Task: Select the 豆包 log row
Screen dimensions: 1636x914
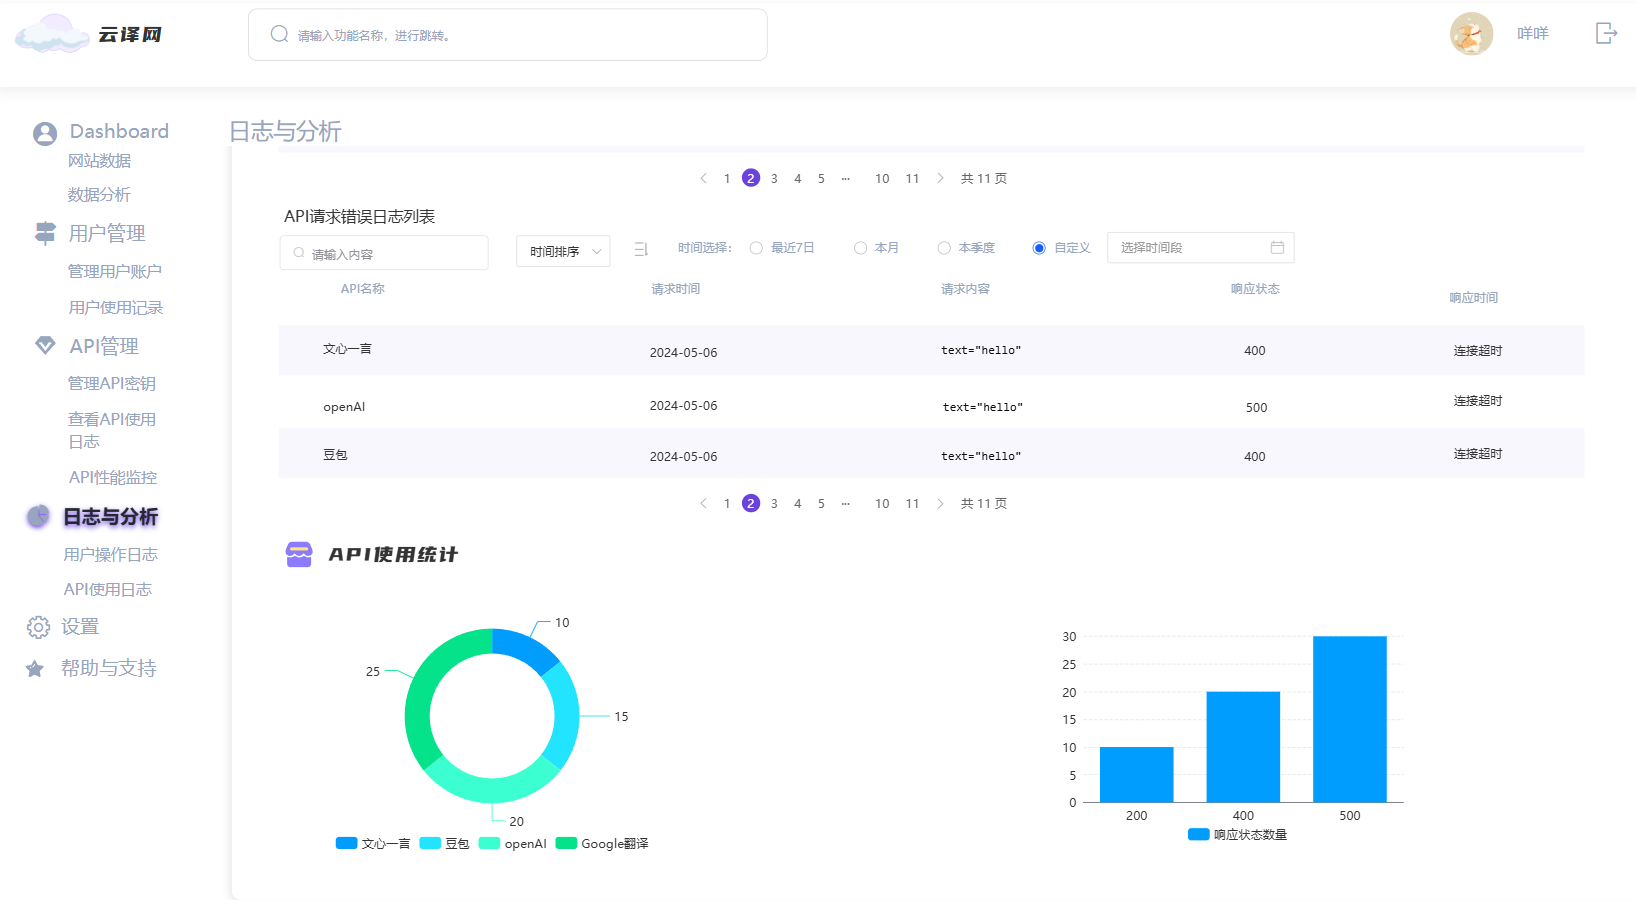Action: pos(931,454)
